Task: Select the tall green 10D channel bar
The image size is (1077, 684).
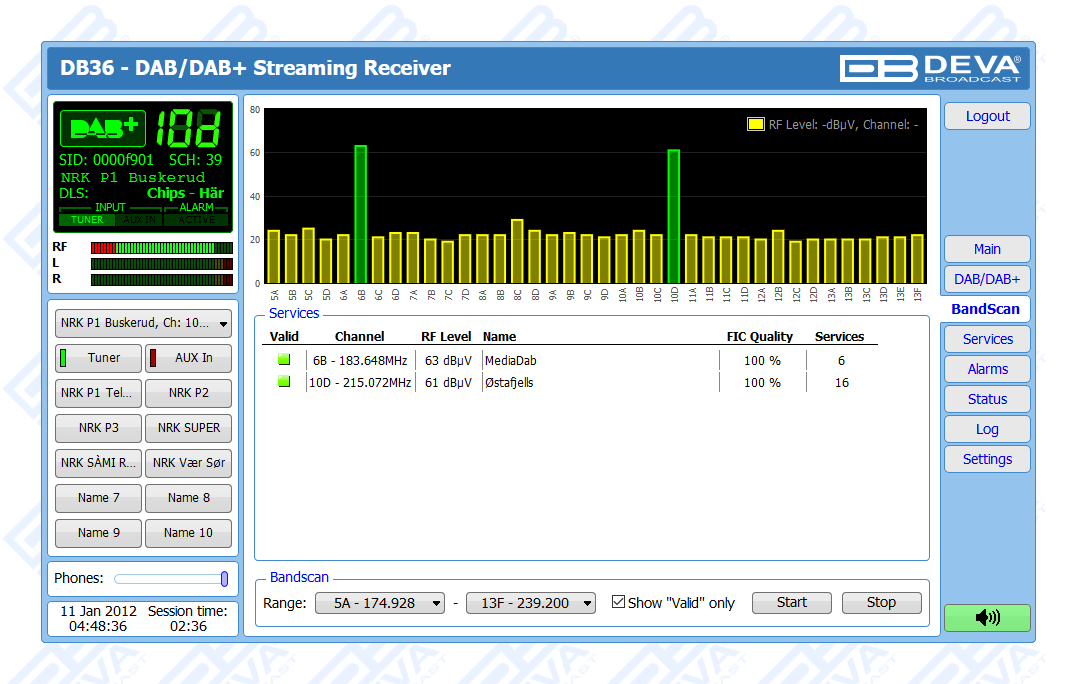Action: click(674, 216)
